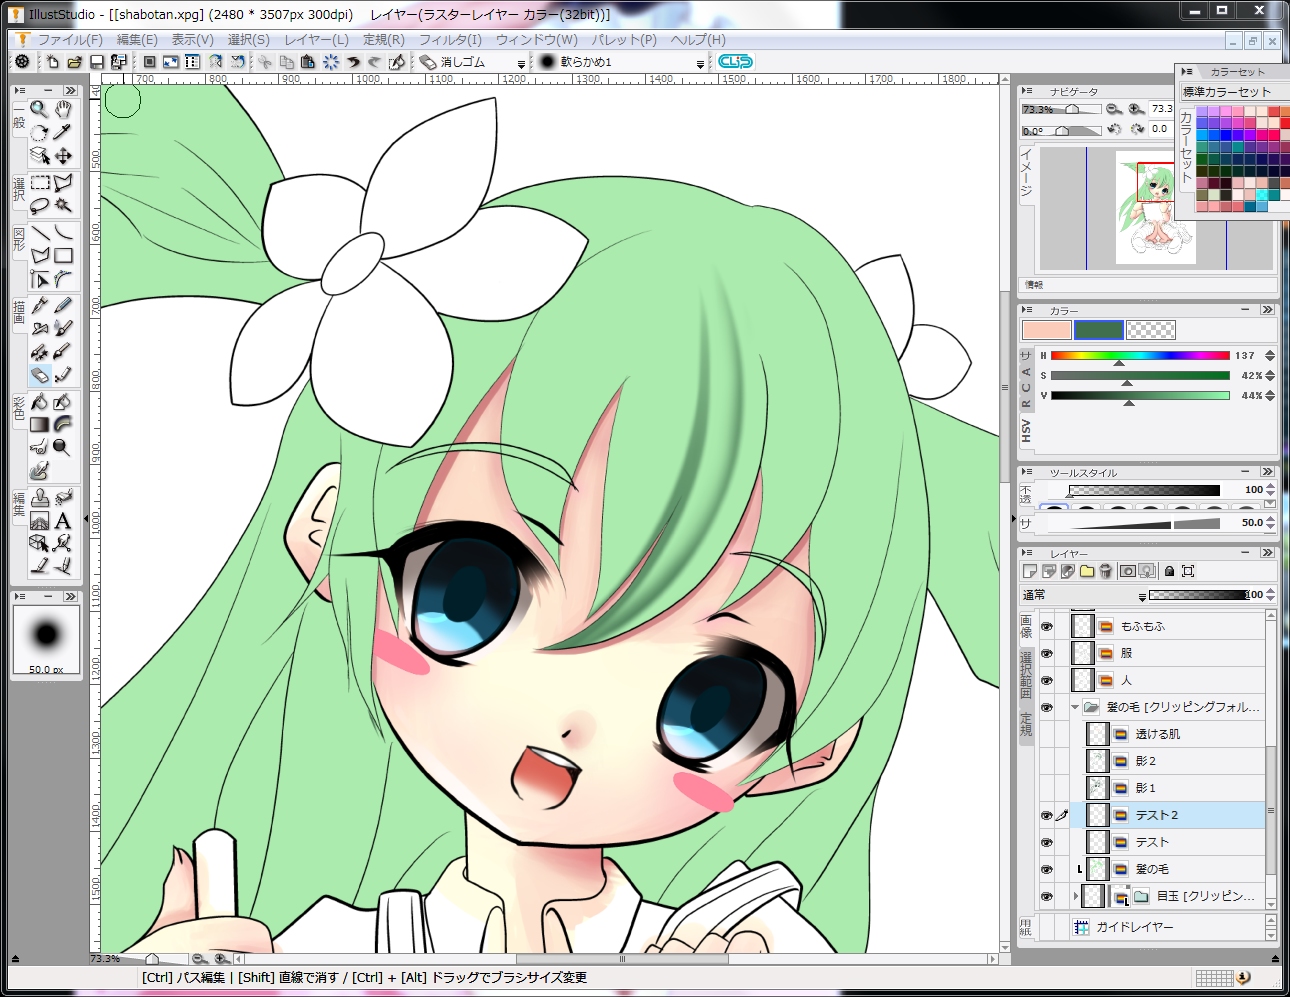Open the ヘルプ(H) menu

[x=698, y=39]
